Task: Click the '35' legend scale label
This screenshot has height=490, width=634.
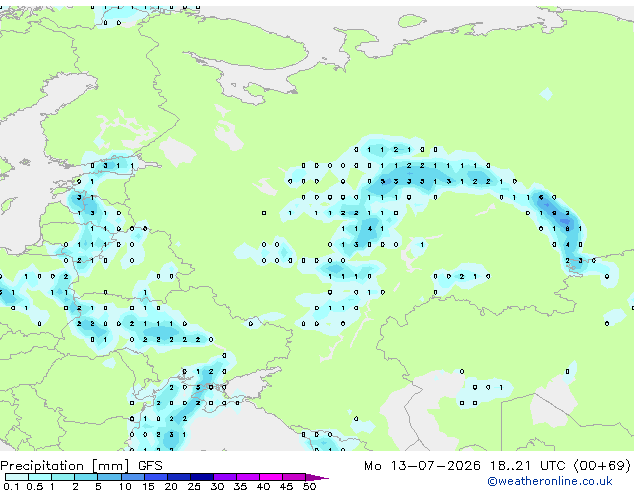Action: 240,486
